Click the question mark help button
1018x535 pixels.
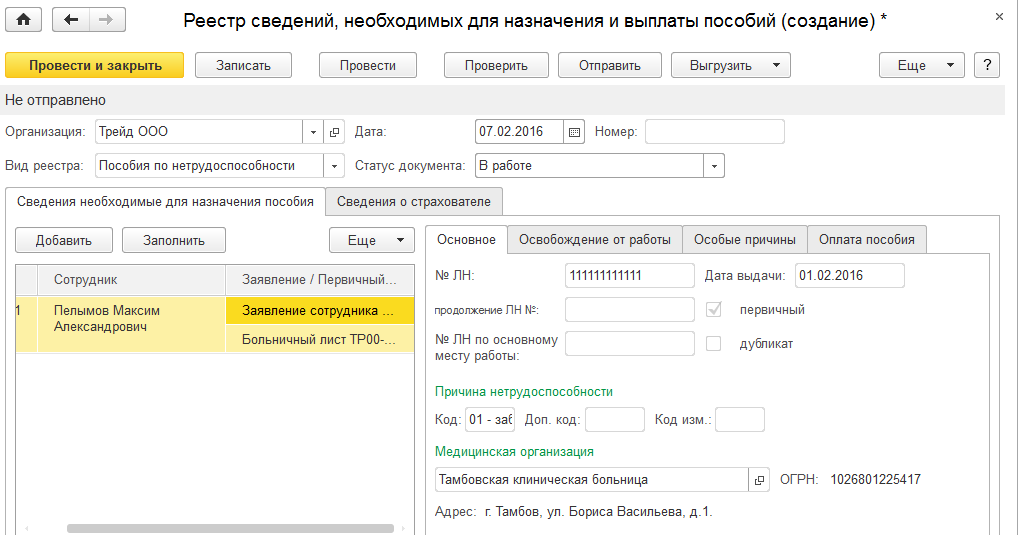[987, 65]
